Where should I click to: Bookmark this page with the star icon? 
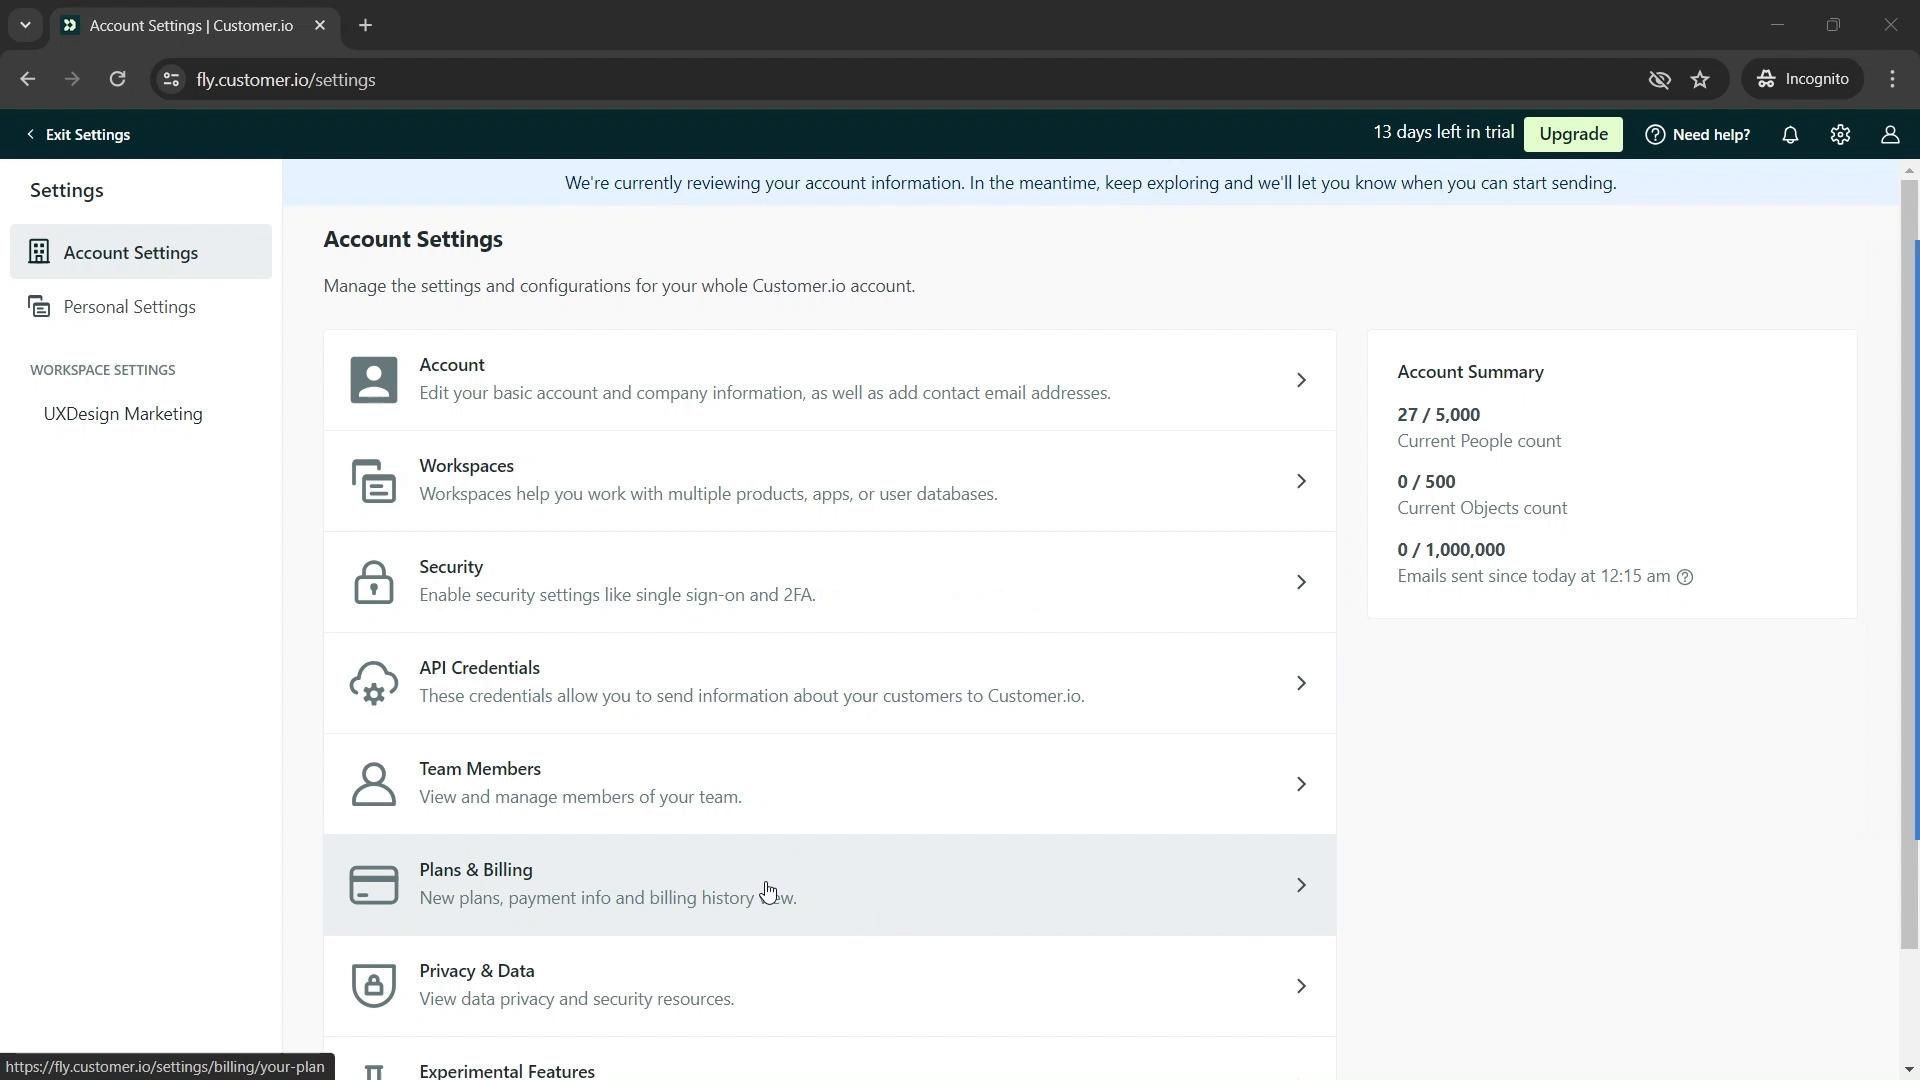[x=1700, y=79]
